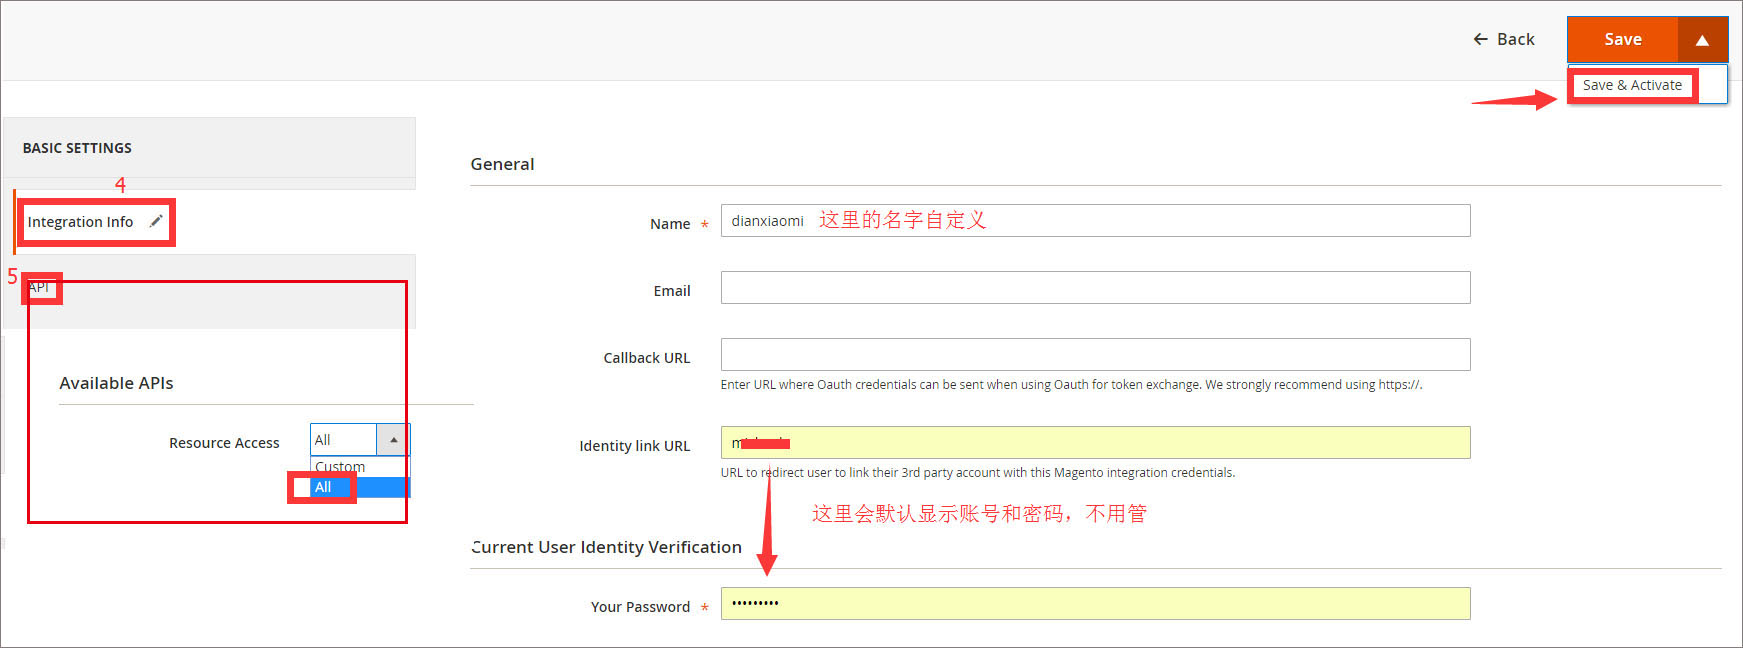Click the Resource Access label

click(224, 443)
